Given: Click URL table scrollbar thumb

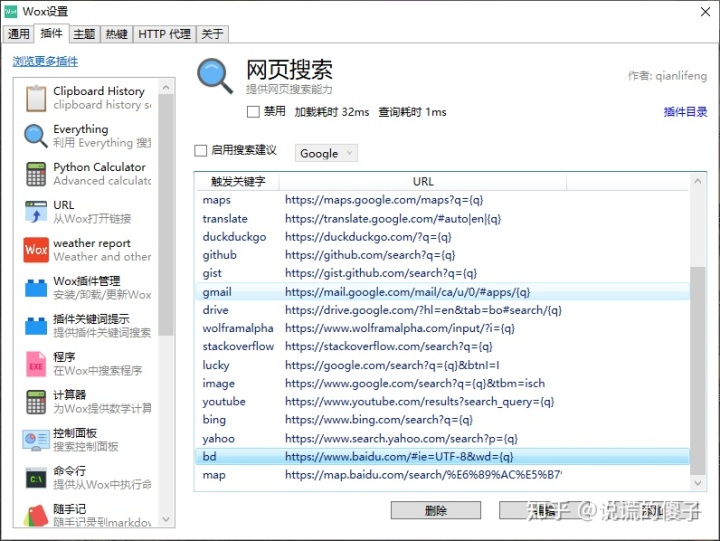Looking at the screenshot, I should tap(698, 371).
